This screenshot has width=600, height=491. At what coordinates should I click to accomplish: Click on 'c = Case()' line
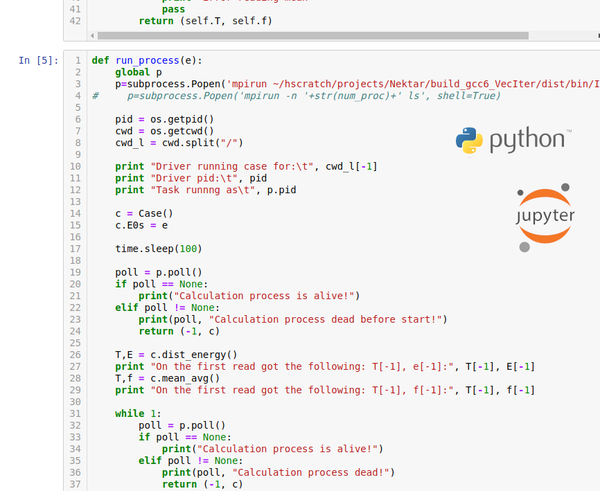(x=144, y=214)
